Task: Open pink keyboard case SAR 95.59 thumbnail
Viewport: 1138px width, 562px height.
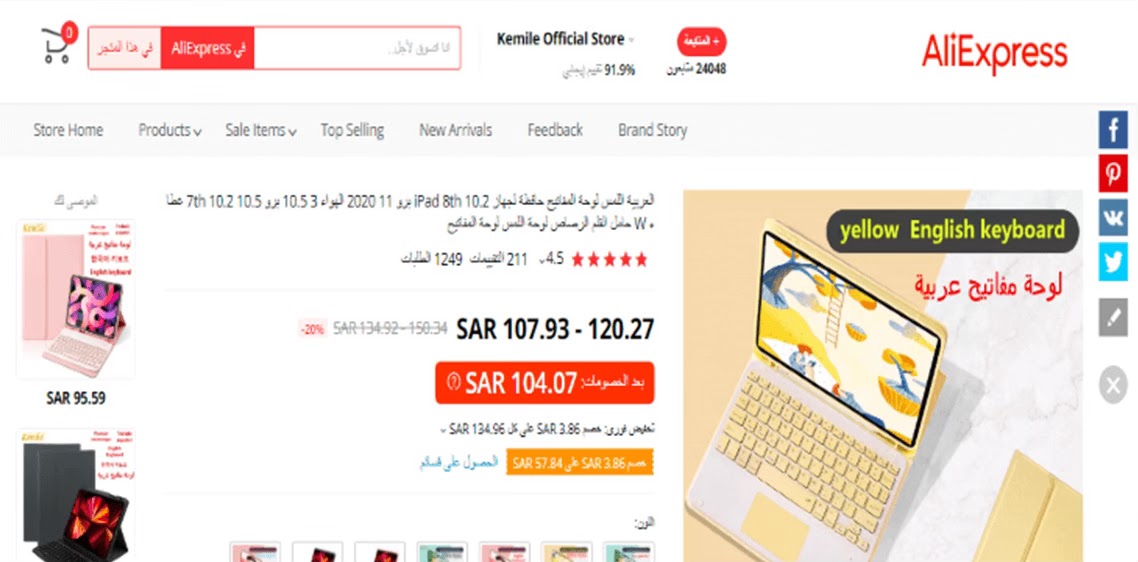Action: (x=75, y=299)
